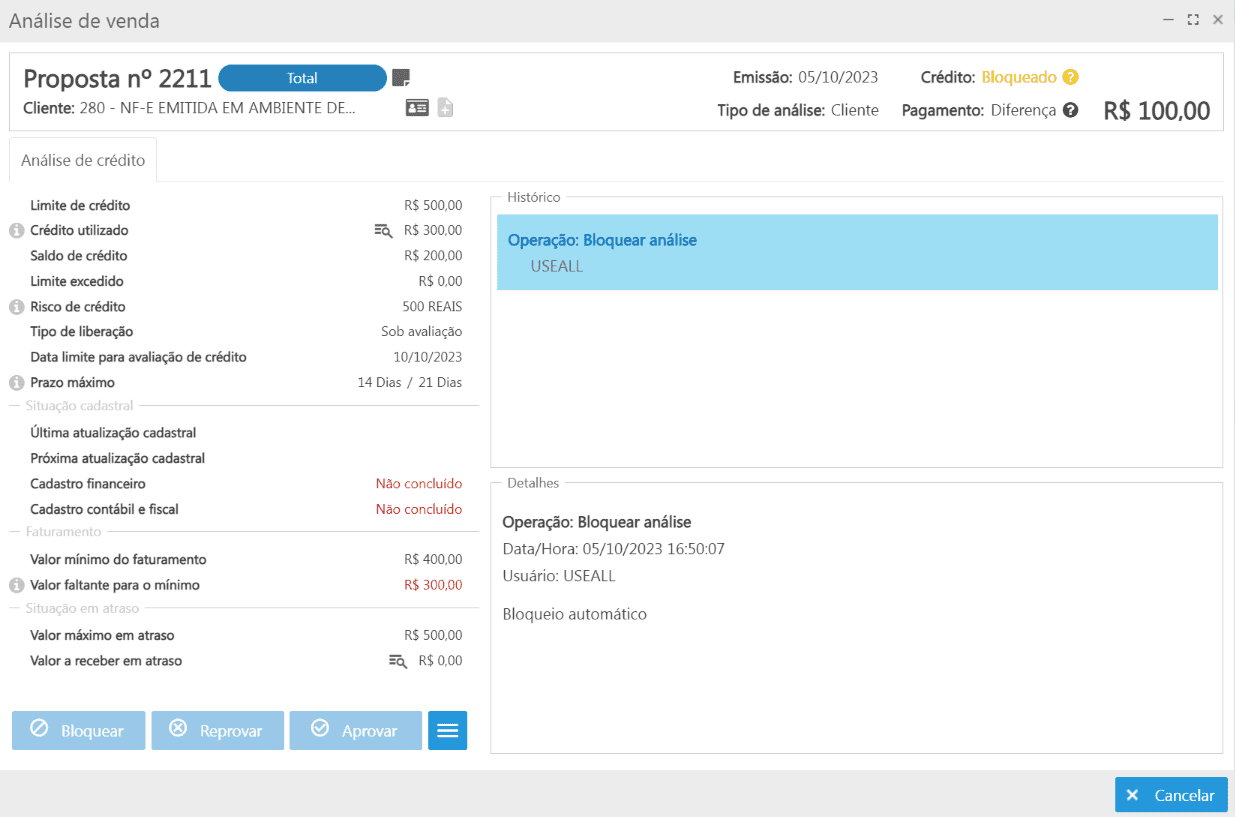Viewport: 1235px width, 817px height.
Task: Click the add document icon near Cliente
Action: pos(445,108)
